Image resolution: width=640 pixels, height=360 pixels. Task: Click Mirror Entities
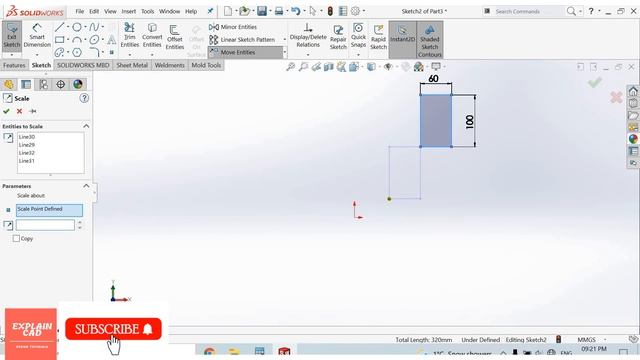233,27
